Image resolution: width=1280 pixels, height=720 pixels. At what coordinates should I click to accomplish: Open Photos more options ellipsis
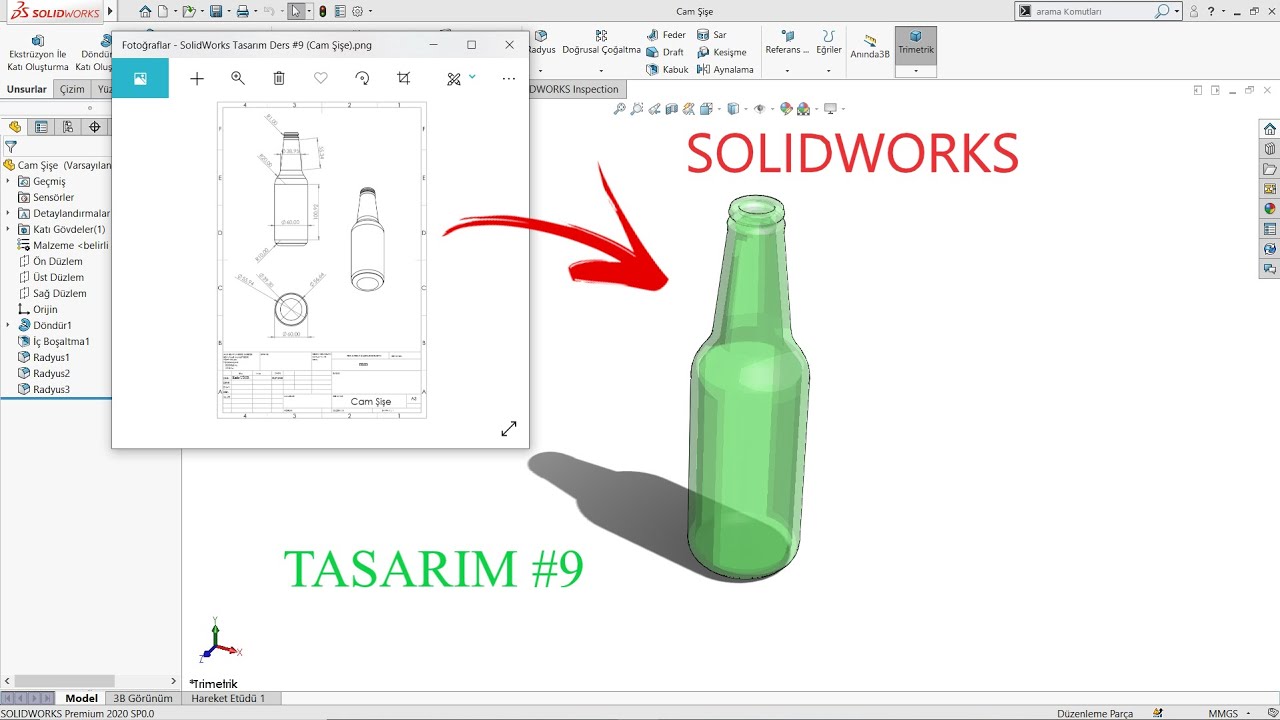tap(508, 78)
